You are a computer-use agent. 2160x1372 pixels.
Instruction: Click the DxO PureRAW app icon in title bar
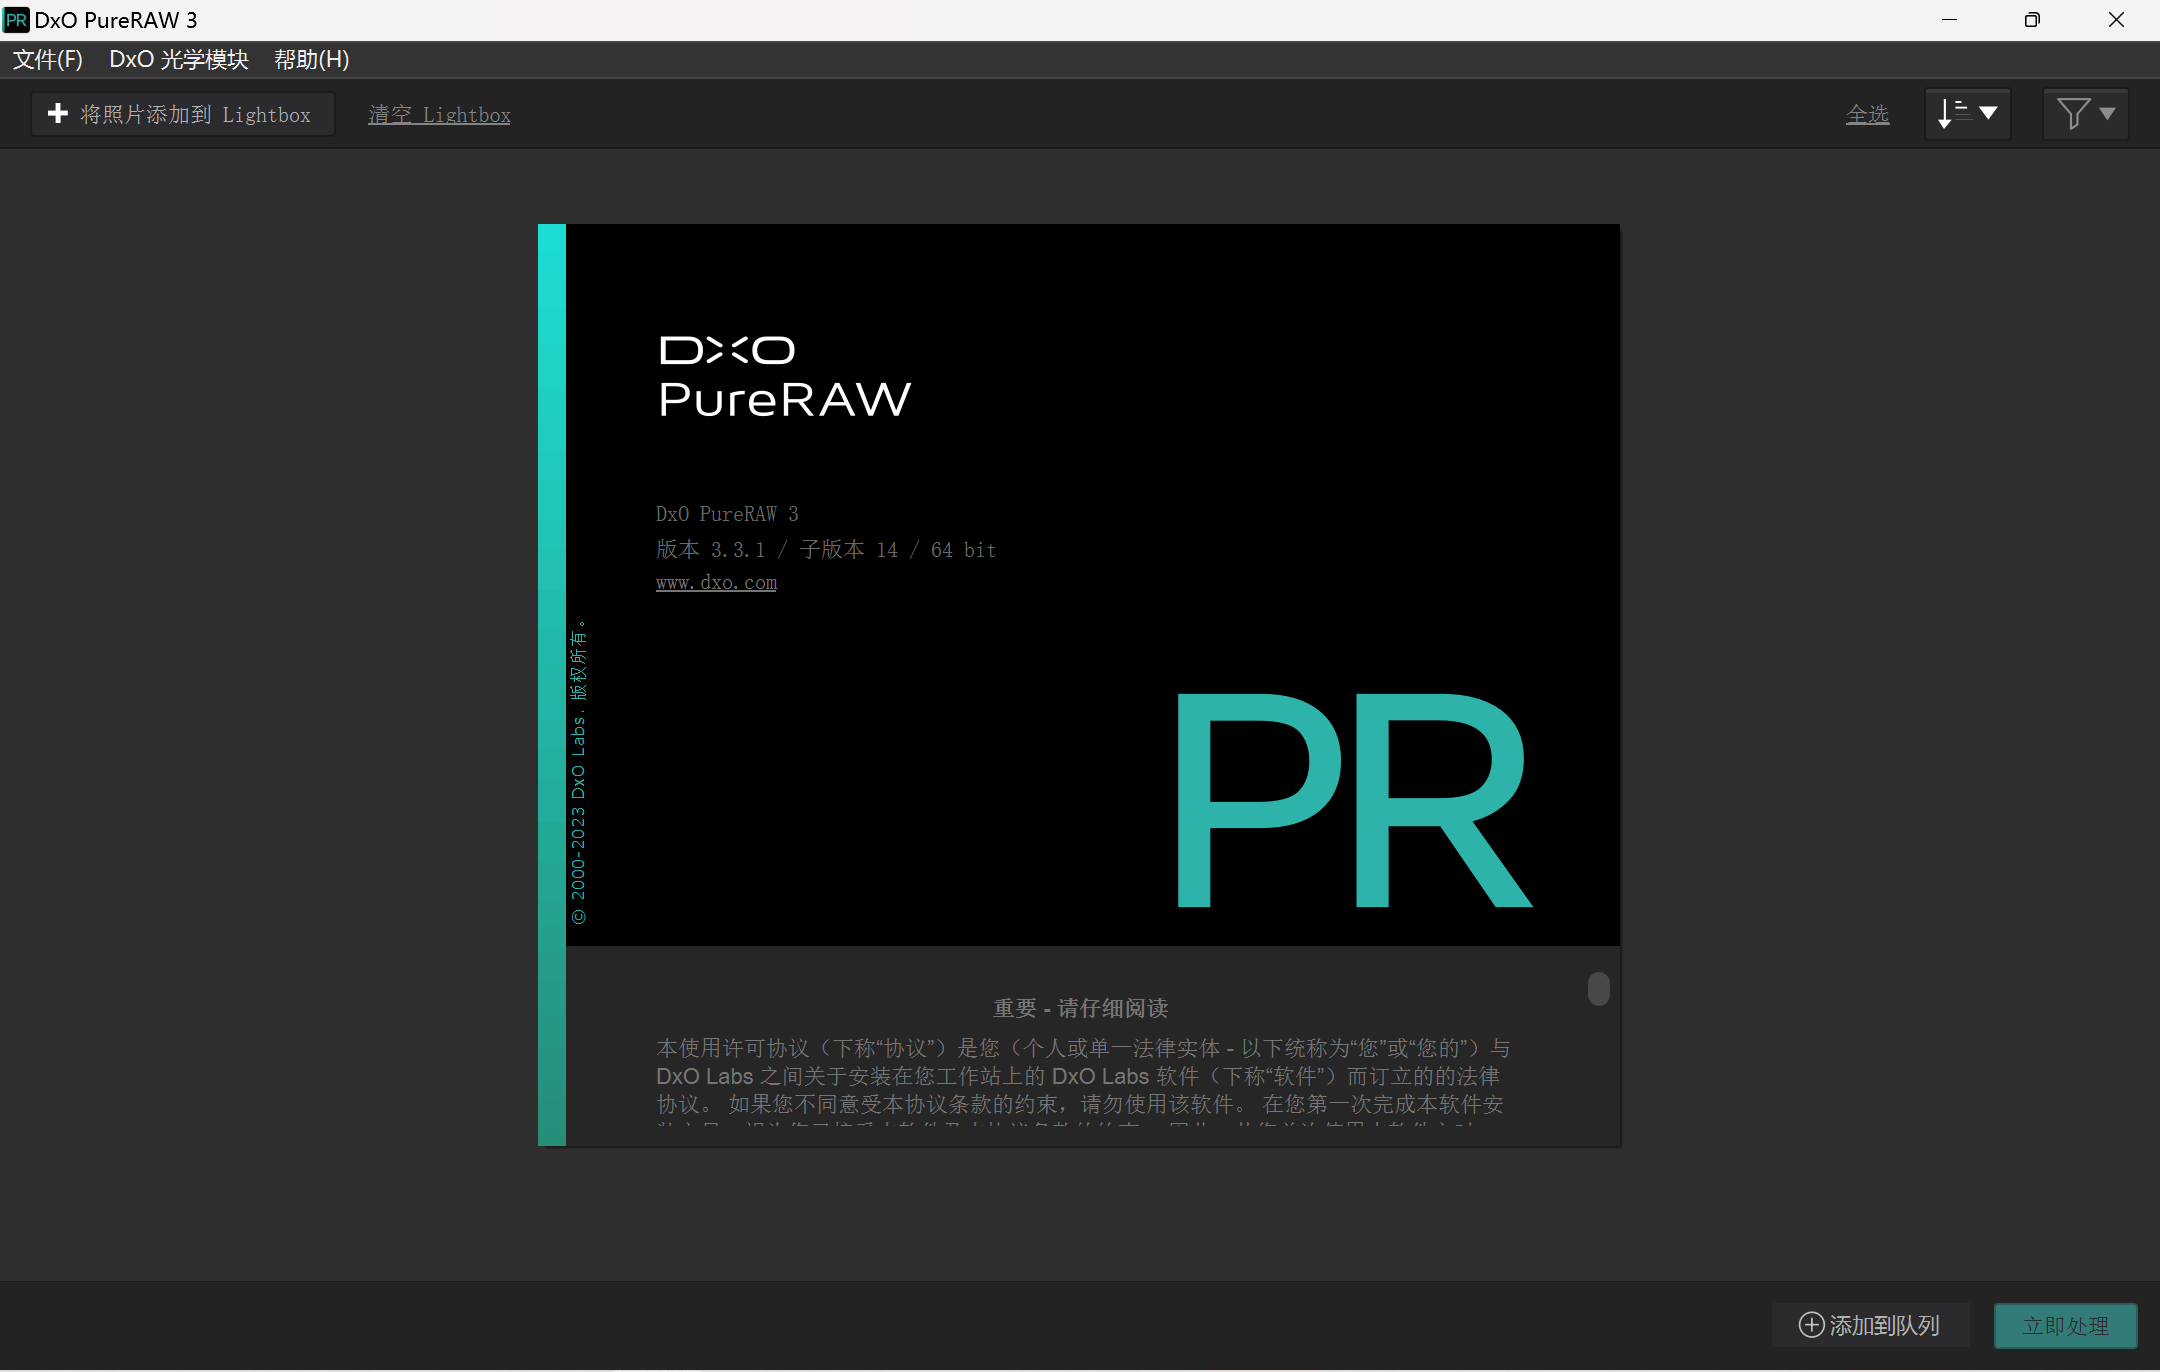pos(16,20)
